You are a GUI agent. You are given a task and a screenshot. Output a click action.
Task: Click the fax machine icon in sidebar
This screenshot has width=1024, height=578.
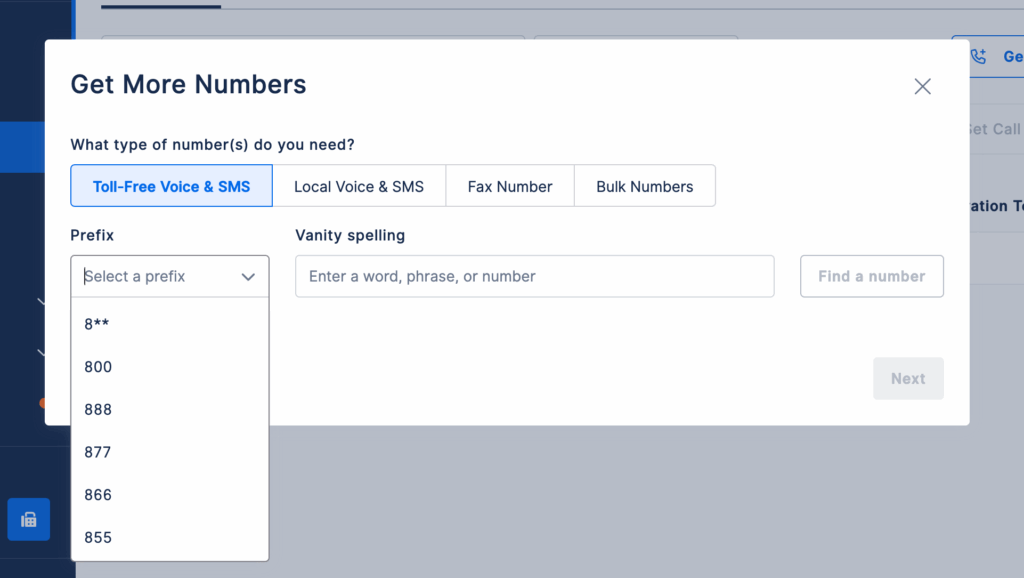click(x=28, y=519)
